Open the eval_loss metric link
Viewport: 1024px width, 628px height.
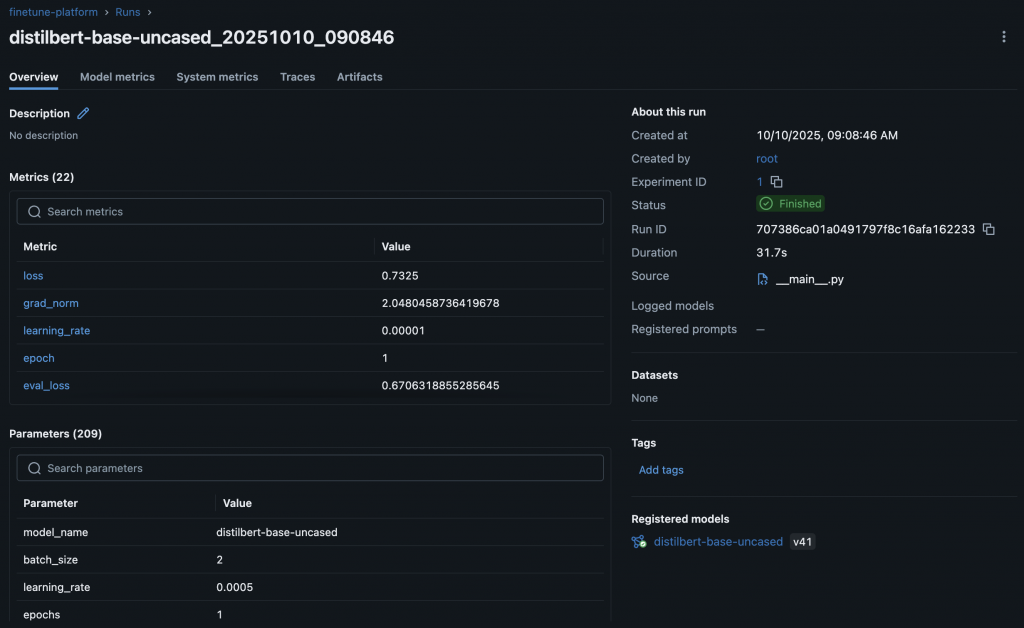pos(46,385)
